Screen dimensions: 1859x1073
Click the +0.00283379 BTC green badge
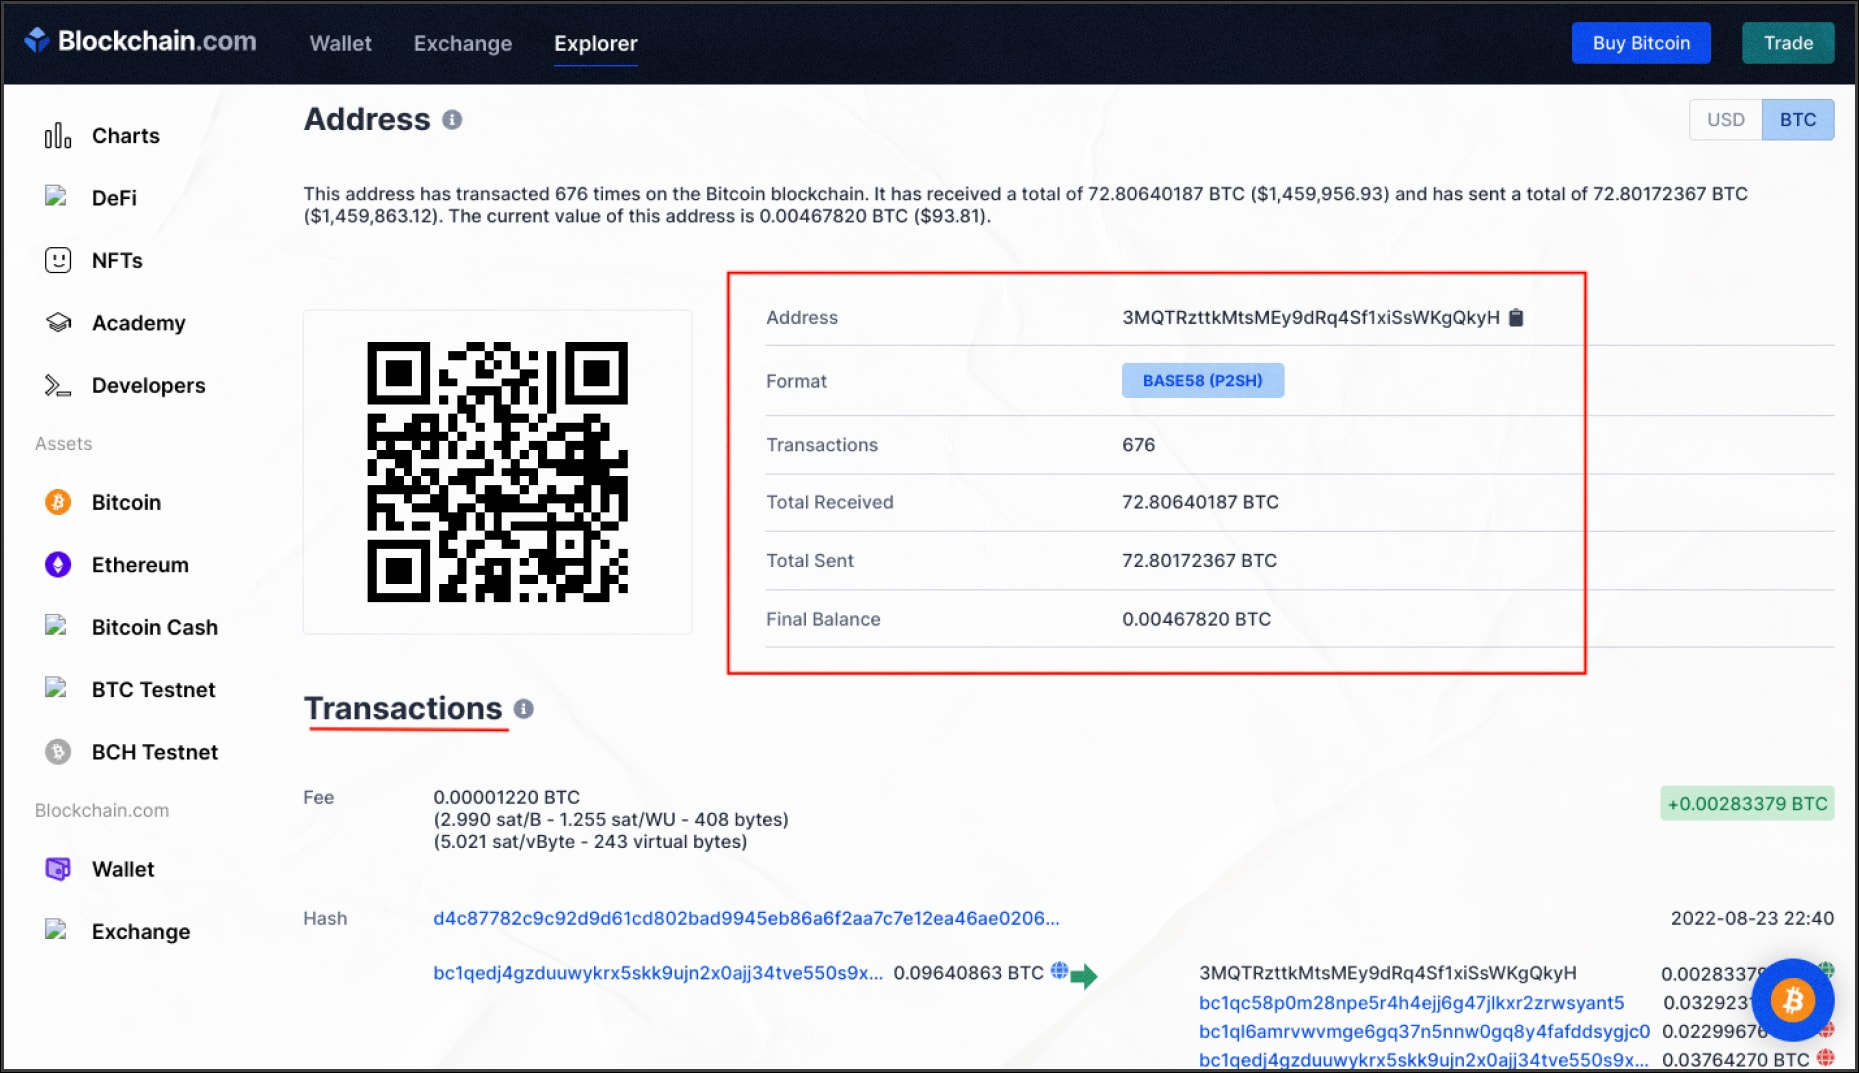click(x=1747, y=803)
